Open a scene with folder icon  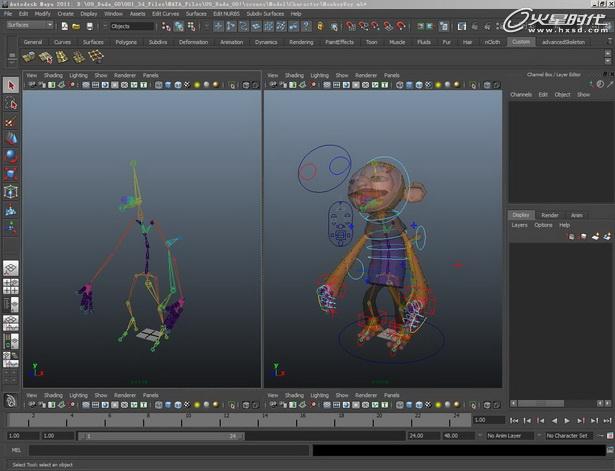click(x=76, y=26)
